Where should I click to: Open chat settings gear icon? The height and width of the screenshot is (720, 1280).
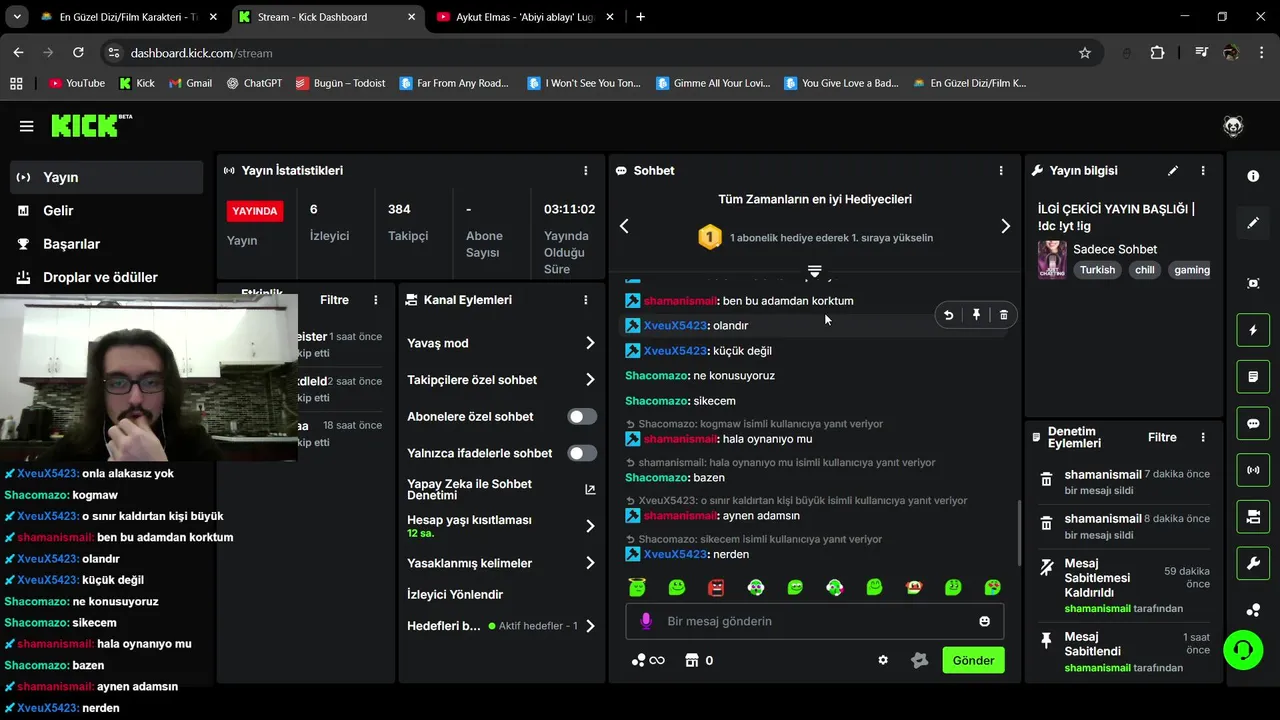883,660
